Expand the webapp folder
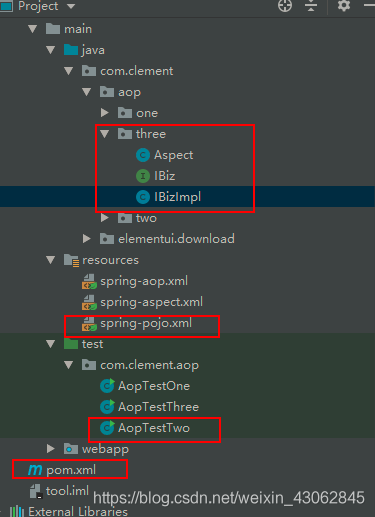Image resolution: width=375 pixels, height=517 pixels. 51,449
